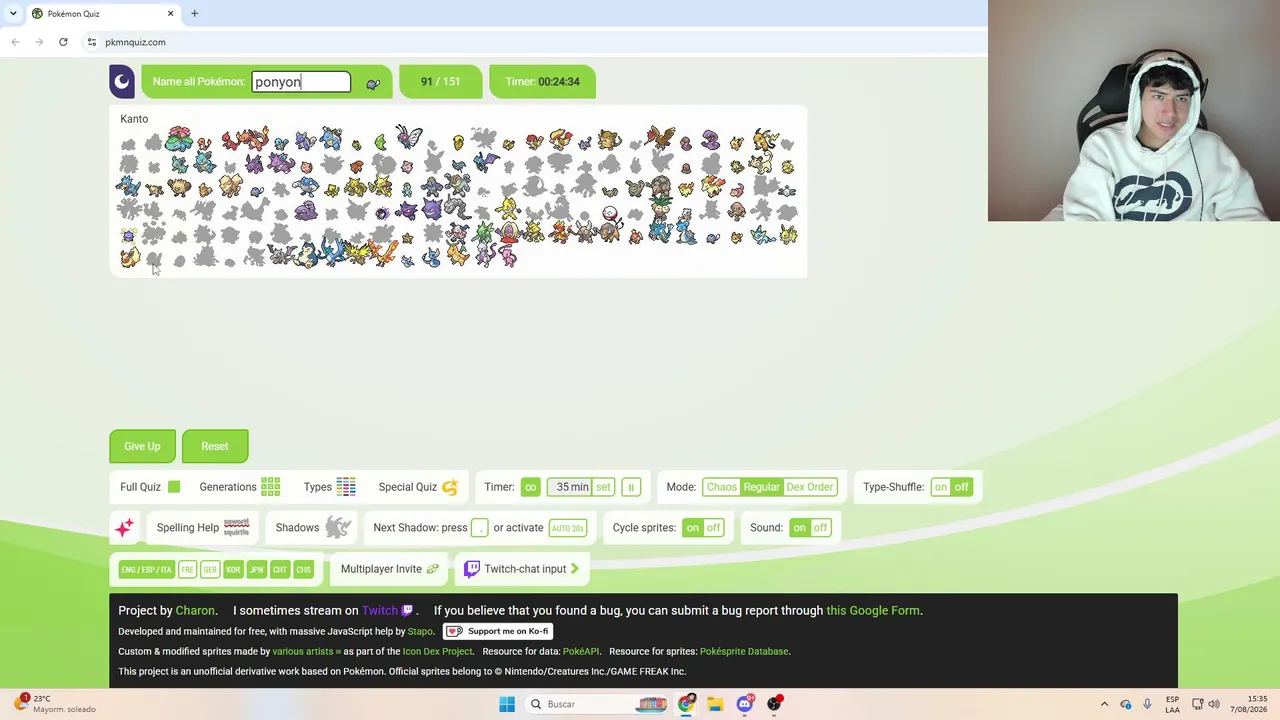
Task: Click the next-shadow comma key button
Action: tap(480, 528)
